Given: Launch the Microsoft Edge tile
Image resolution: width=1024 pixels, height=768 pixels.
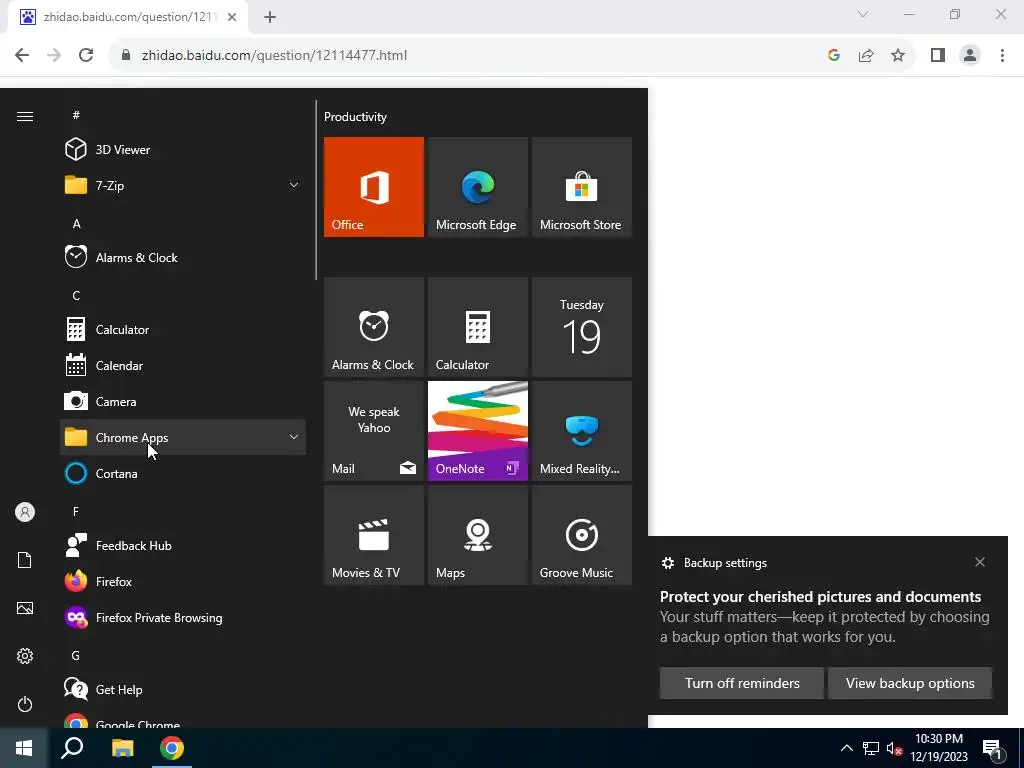Looking at the screenshot, I should (x=477, y=187).
